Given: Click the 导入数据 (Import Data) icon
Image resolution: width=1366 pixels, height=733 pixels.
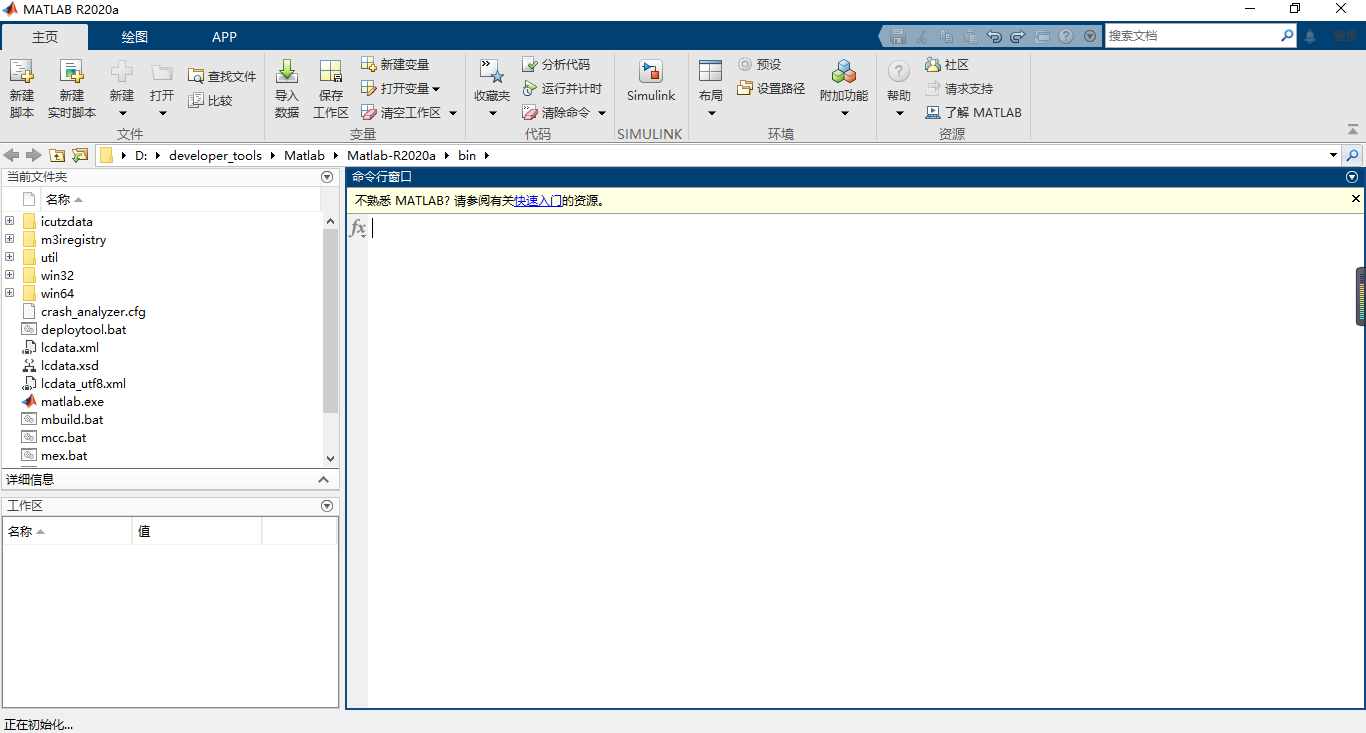Looking at the screenshot, I should click(287, 72).
